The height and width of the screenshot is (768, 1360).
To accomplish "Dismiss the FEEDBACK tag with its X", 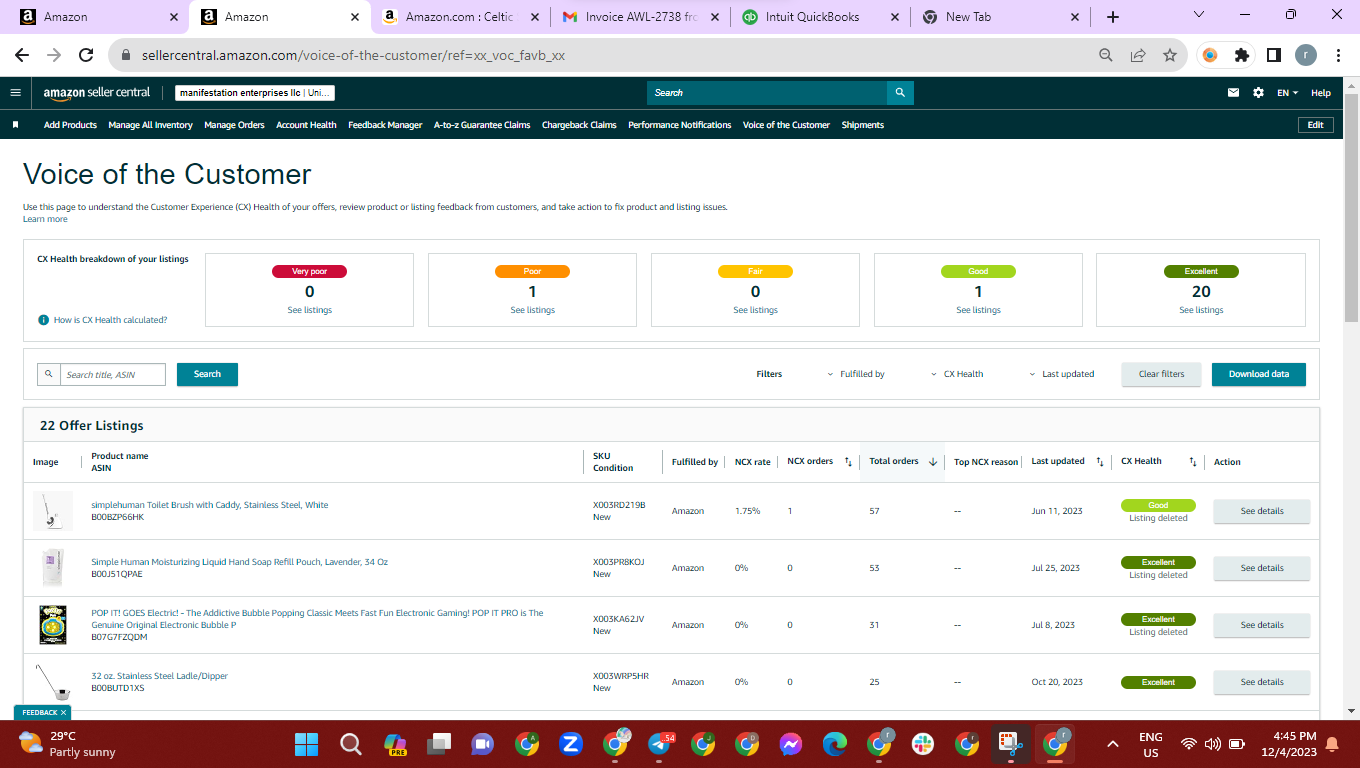I will (x=64, y=713).
